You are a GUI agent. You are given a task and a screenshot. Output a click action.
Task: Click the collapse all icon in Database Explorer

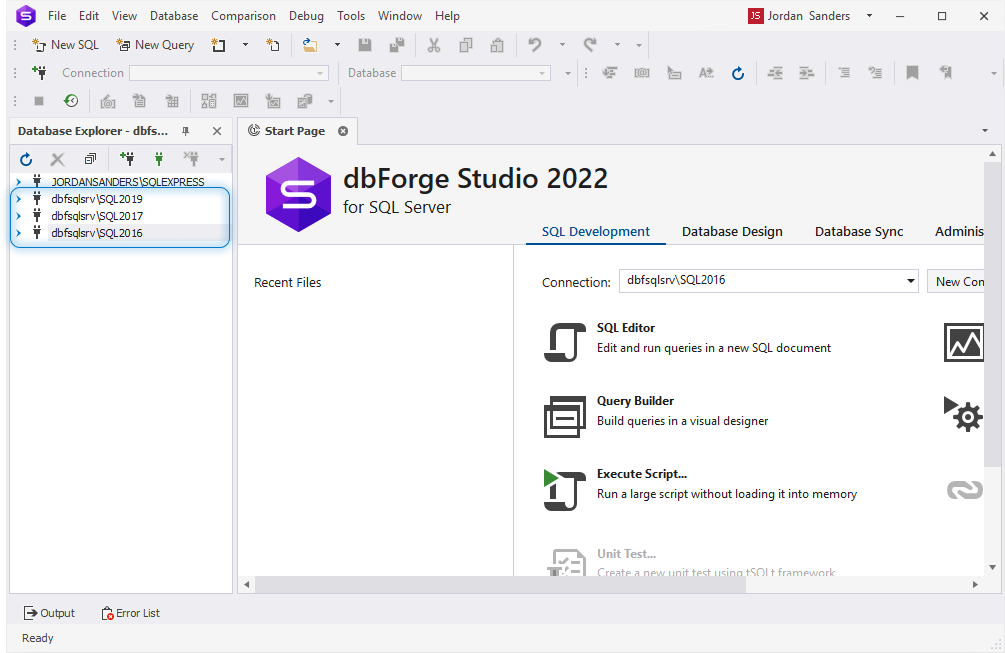(x=90, y=159)
